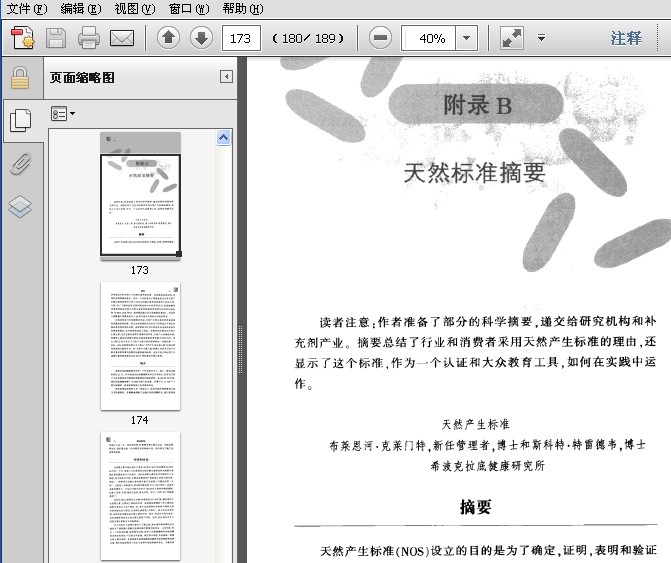Open the 视图 menu

pos(135,8)
